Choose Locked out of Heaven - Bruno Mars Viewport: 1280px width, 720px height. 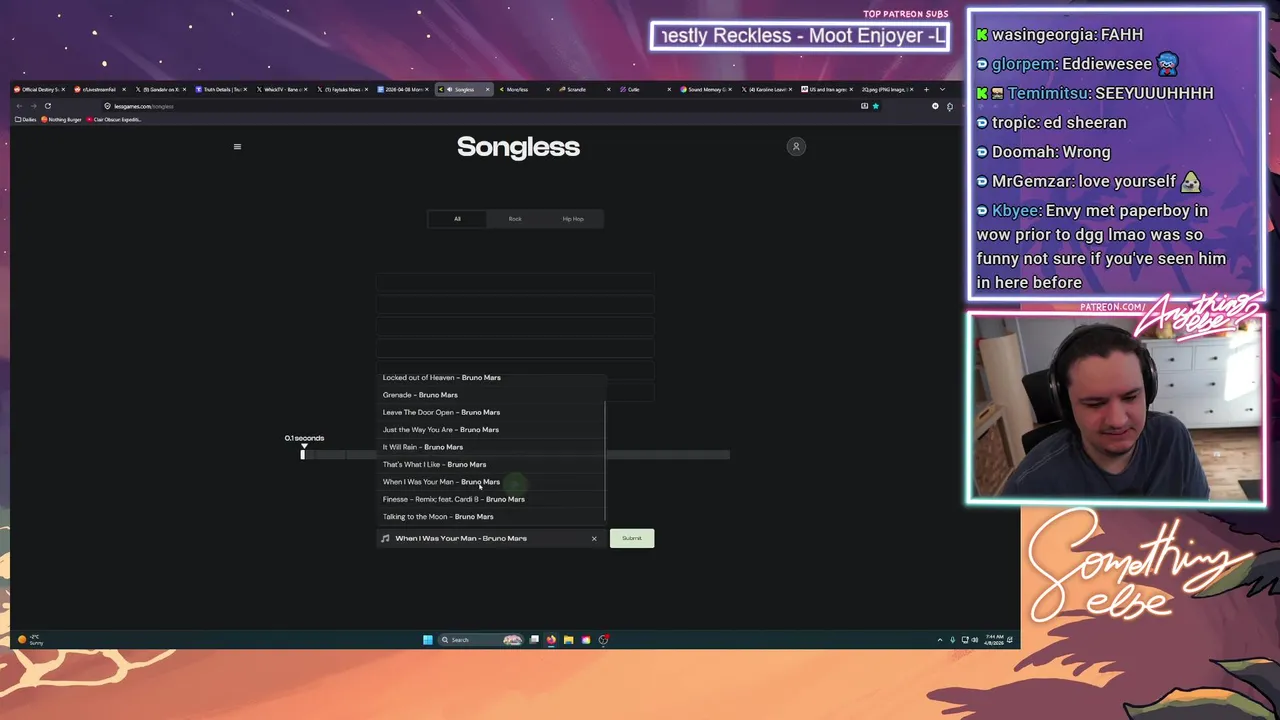pyautogui.click(x=491, y=378)
